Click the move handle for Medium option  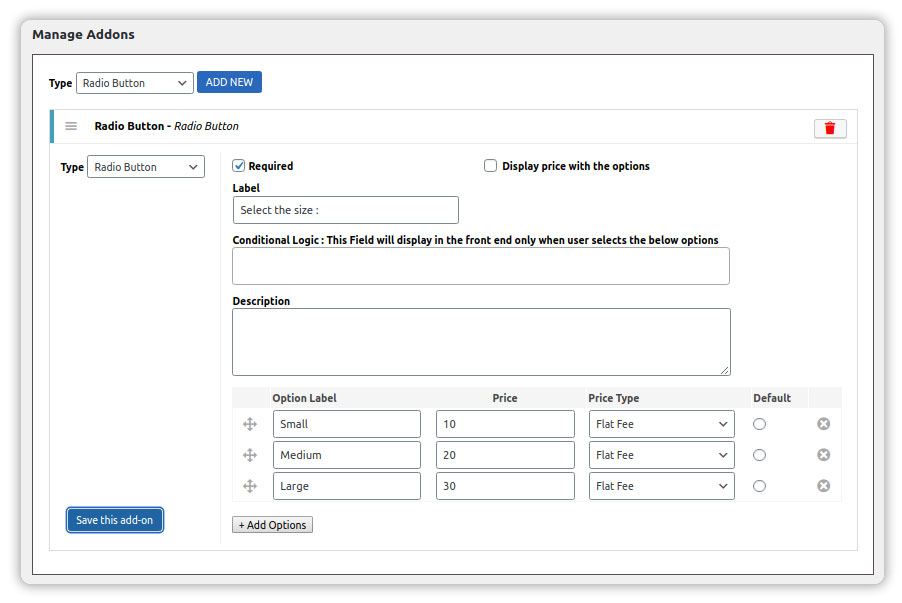(x=250, y=455)
